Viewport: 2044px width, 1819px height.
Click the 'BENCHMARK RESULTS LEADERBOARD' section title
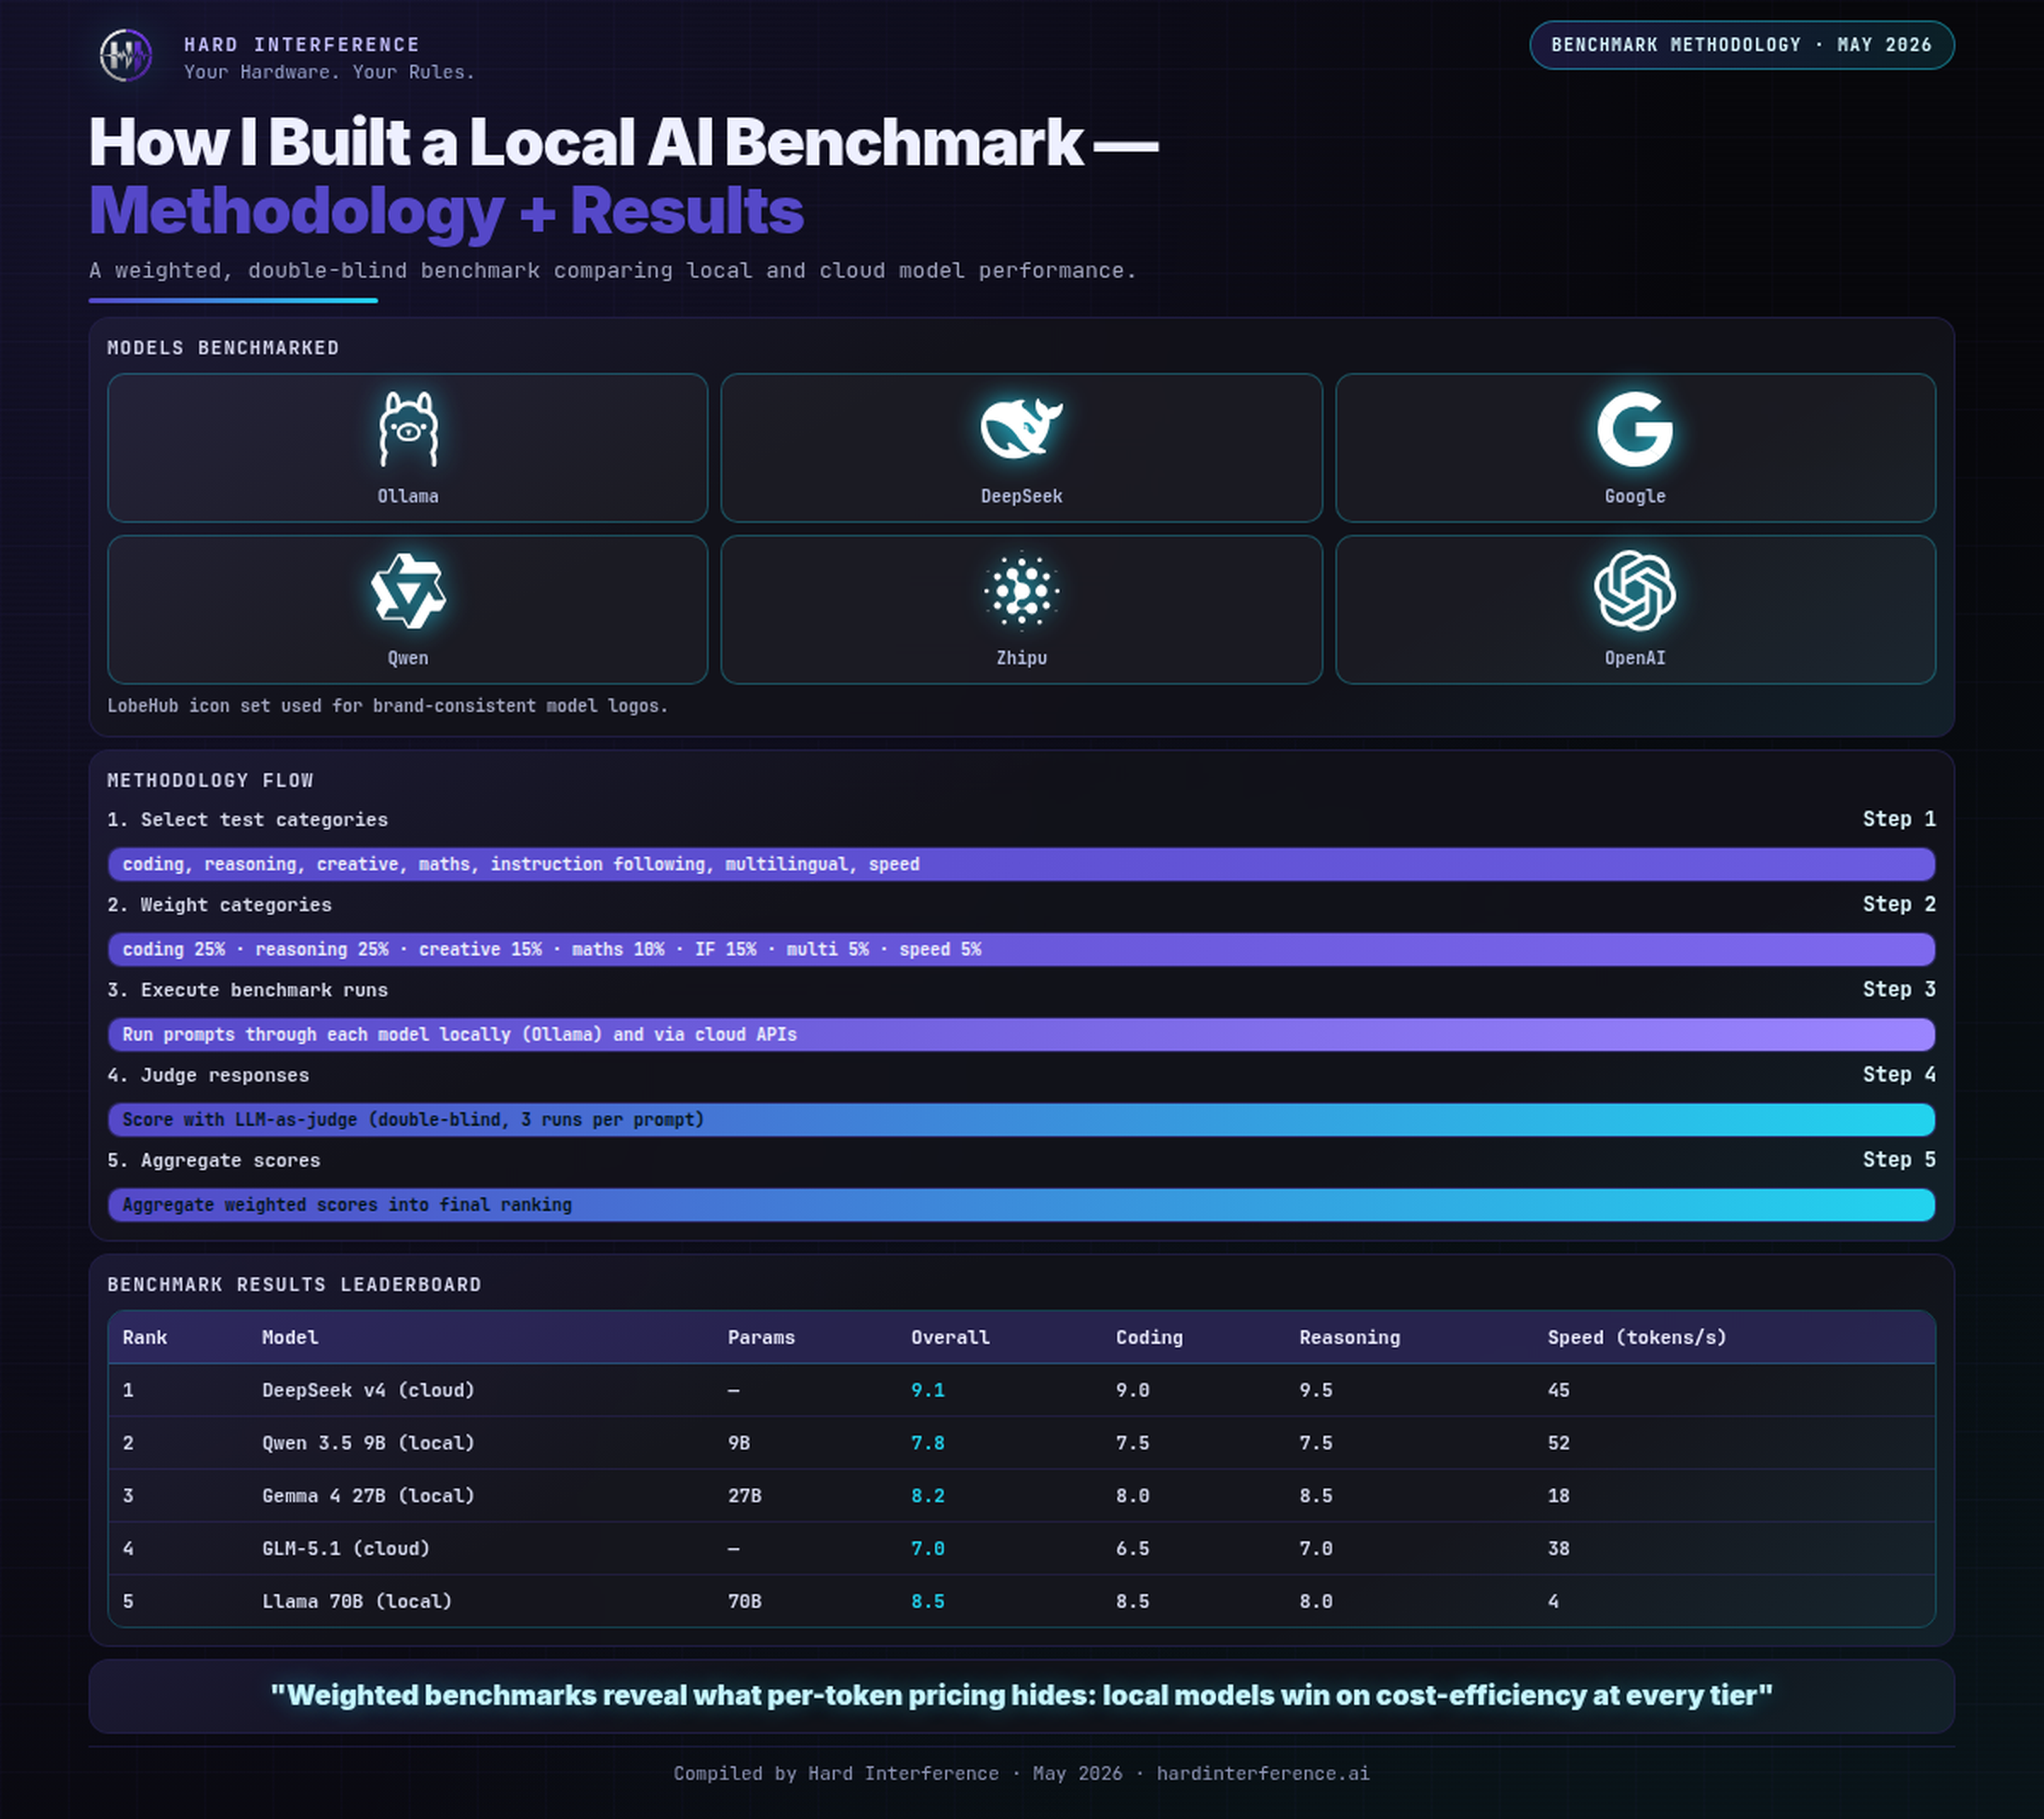294,1284
